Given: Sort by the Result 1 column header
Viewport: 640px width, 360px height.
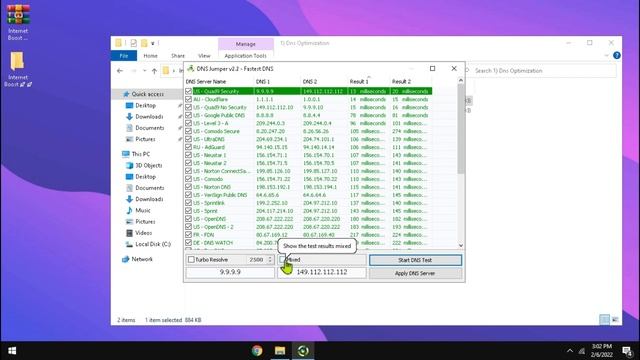Looking at the screenshot, I should pyautogui.click(x=368, y=82).
